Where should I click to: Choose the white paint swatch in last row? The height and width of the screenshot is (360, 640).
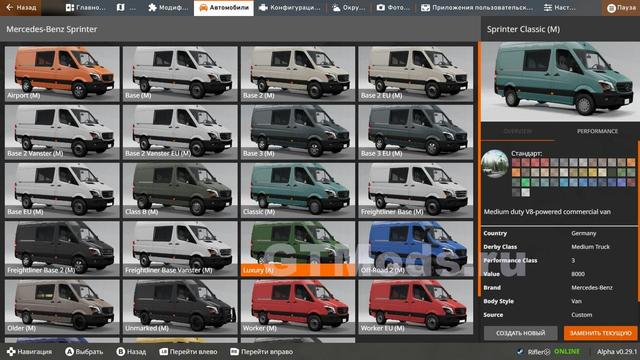[525, 192]
